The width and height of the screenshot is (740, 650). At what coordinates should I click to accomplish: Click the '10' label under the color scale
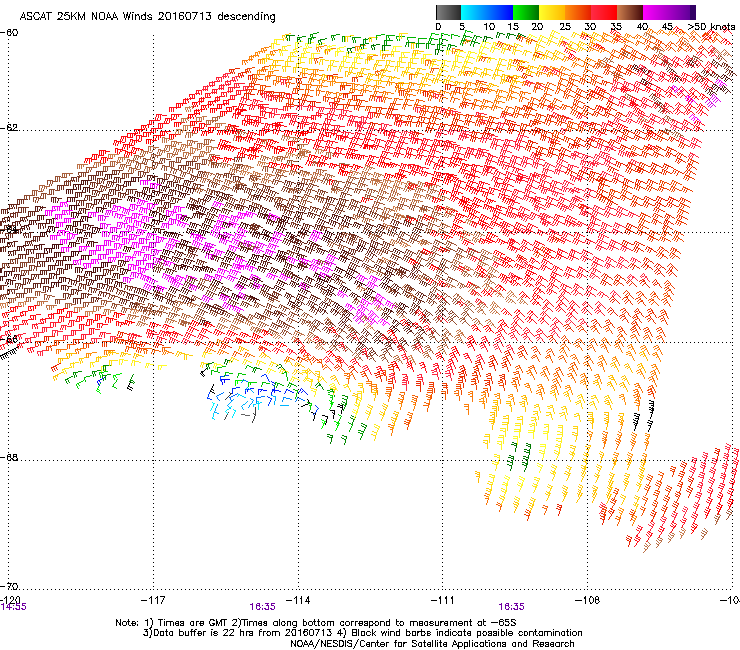(489, 26)
